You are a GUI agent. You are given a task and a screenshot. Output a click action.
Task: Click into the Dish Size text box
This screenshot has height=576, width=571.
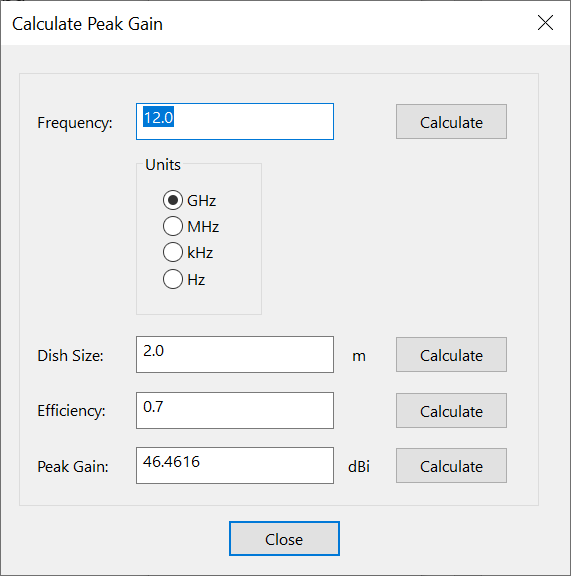[235, 354]
